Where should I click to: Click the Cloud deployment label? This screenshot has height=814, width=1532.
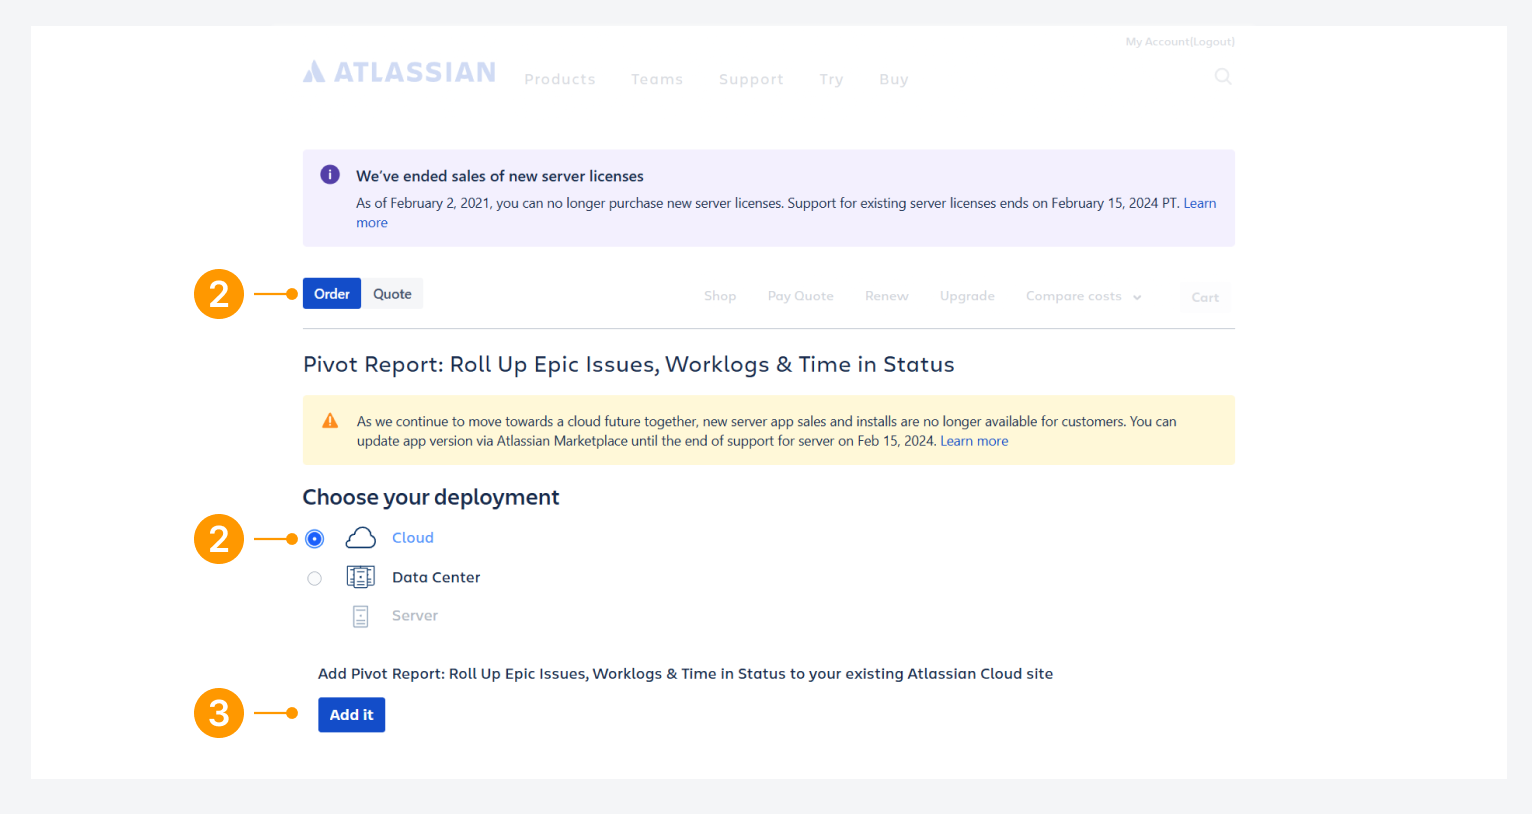pyautogui.click(x=413, y=538)
